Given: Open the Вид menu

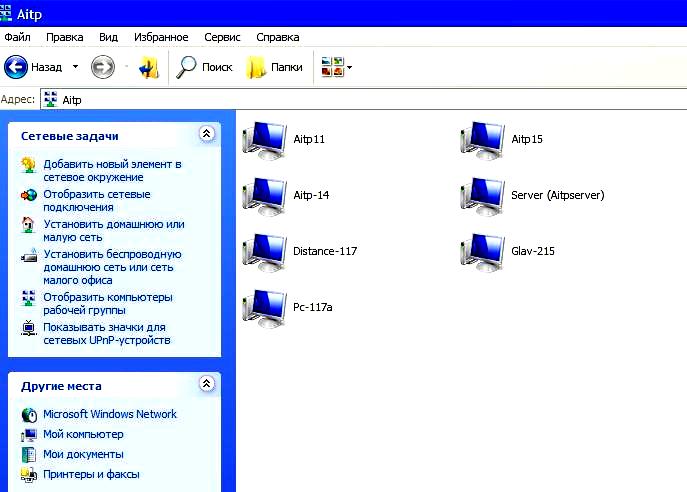Looking at the screenshot, I should [108, 37].
